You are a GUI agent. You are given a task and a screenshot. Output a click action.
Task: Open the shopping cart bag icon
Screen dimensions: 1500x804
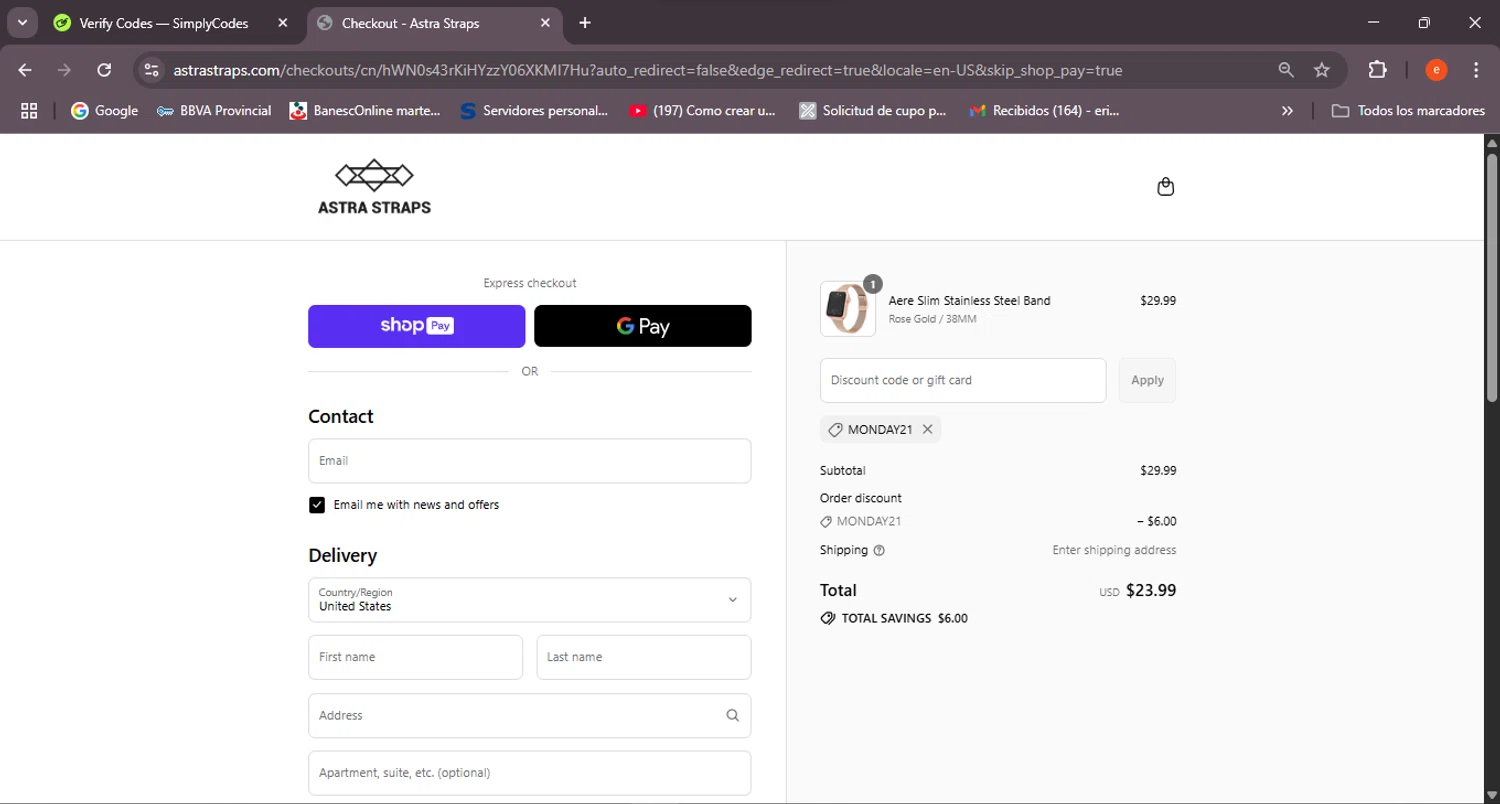1165,187
